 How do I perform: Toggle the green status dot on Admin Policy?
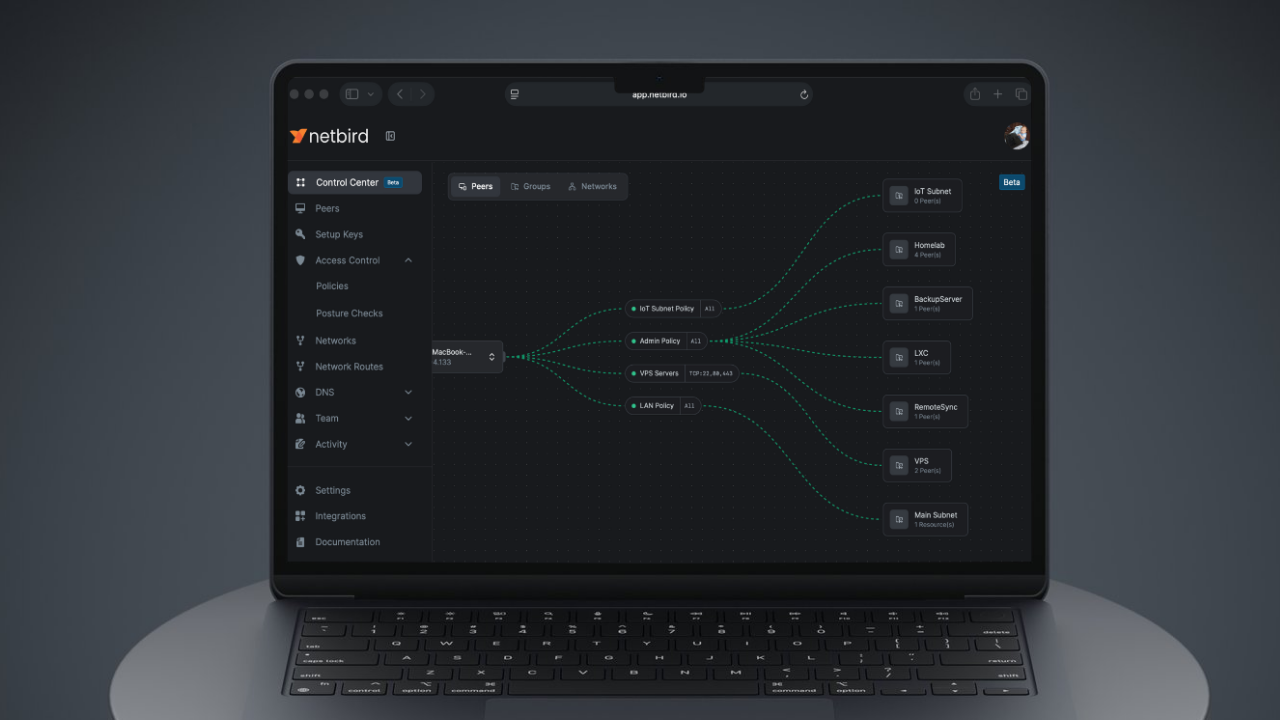[631, 341]
